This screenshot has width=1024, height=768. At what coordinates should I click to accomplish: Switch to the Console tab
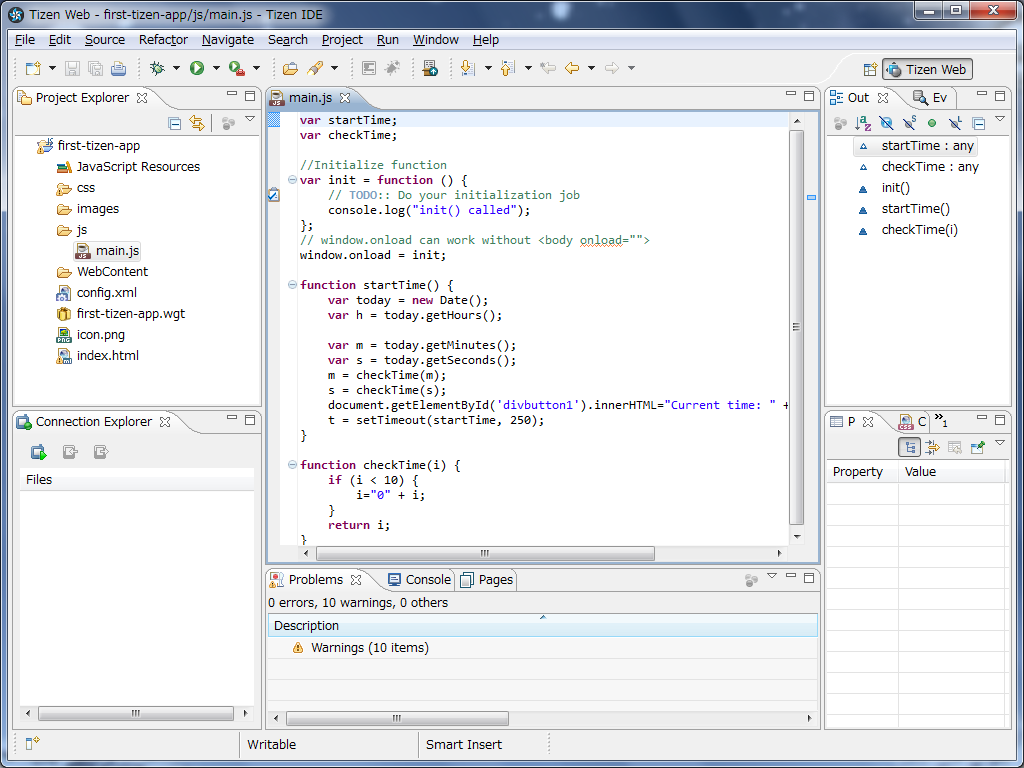pyautogui.click(x=419, y=580)
